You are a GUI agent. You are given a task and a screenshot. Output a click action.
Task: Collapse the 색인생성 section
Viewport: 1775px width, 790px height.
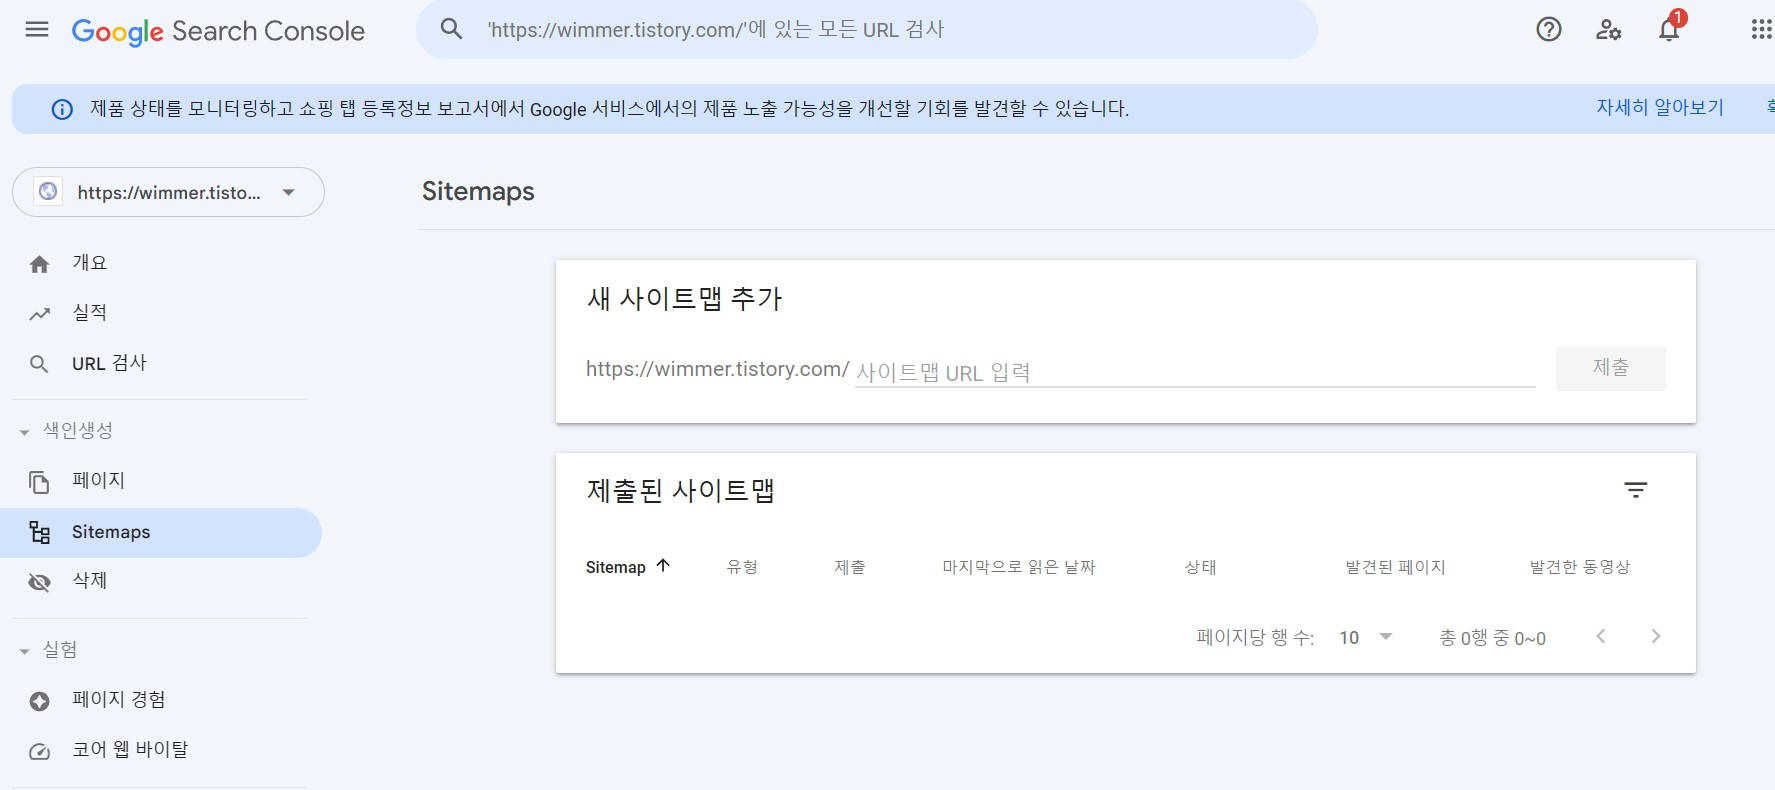tap(66, 430)
